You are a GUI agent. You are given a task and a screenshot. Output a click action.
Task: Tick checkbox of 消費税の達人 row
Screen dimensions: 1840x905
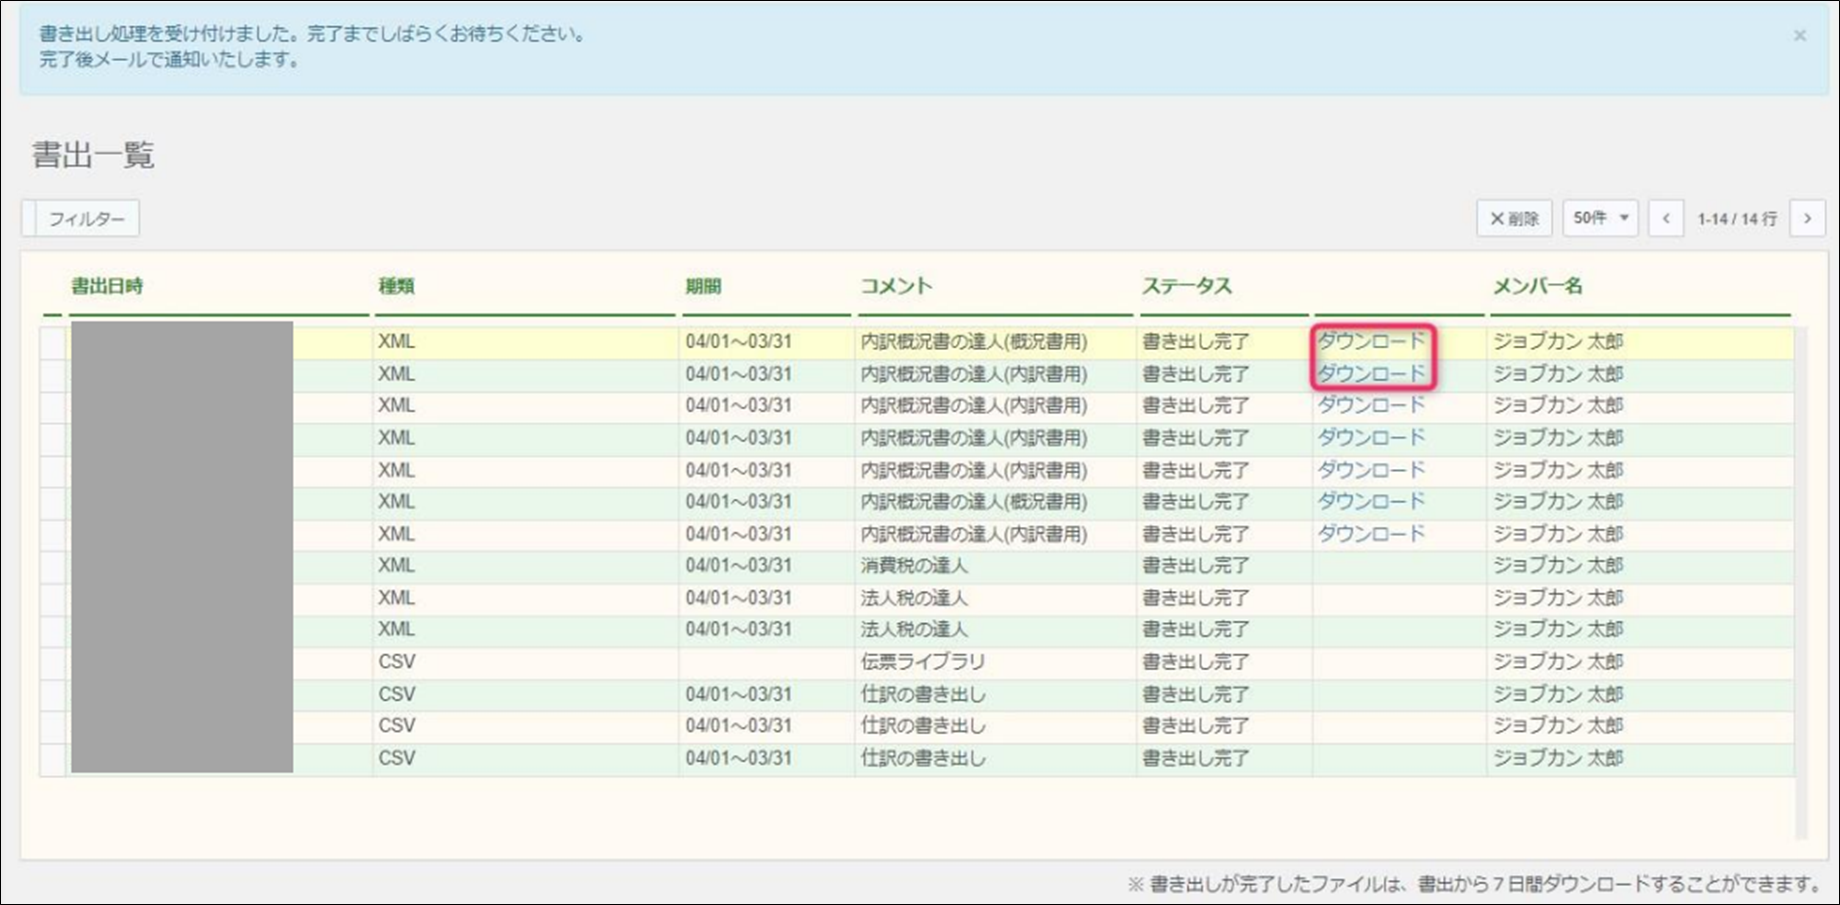coord(52,566)
